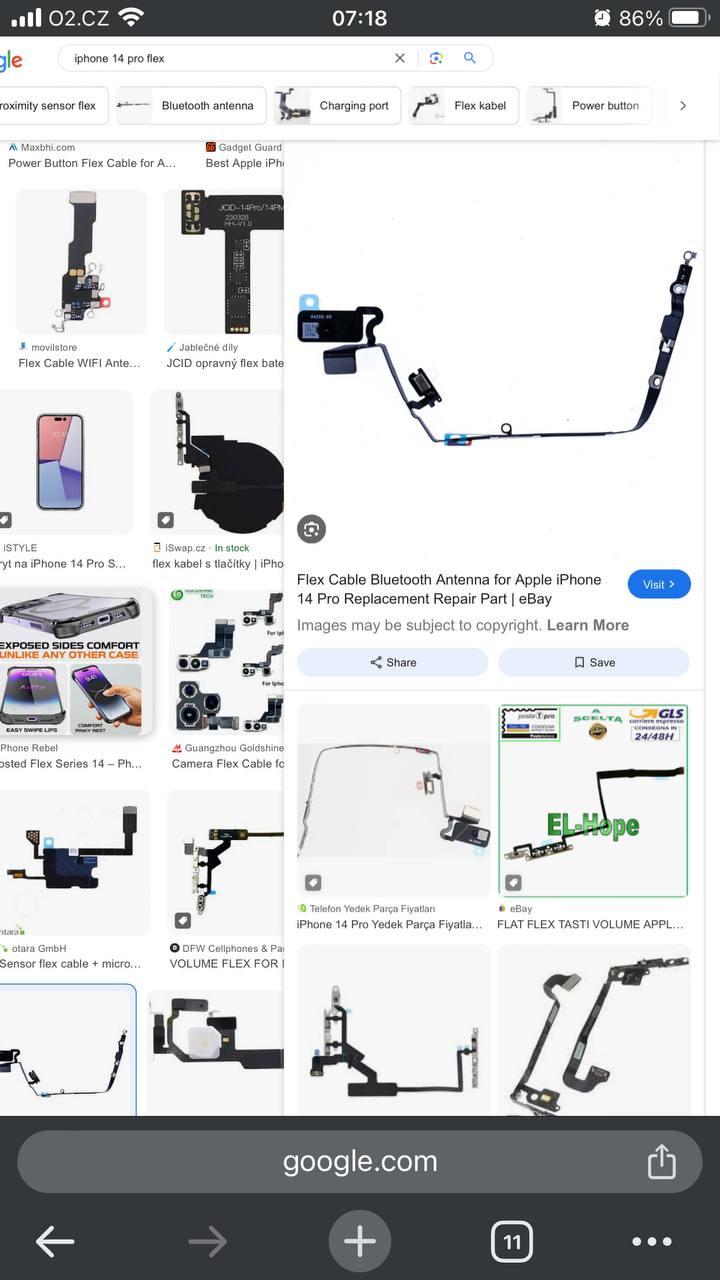Open the Learn More copyright link
720x1280 pixels.
588,625
